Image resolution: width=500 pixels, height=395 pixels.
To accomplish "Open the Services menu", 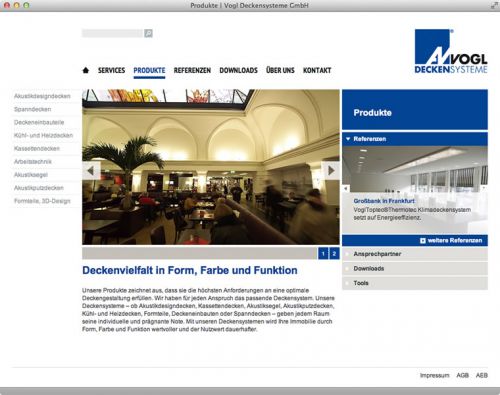I will (x=111, y=70).
